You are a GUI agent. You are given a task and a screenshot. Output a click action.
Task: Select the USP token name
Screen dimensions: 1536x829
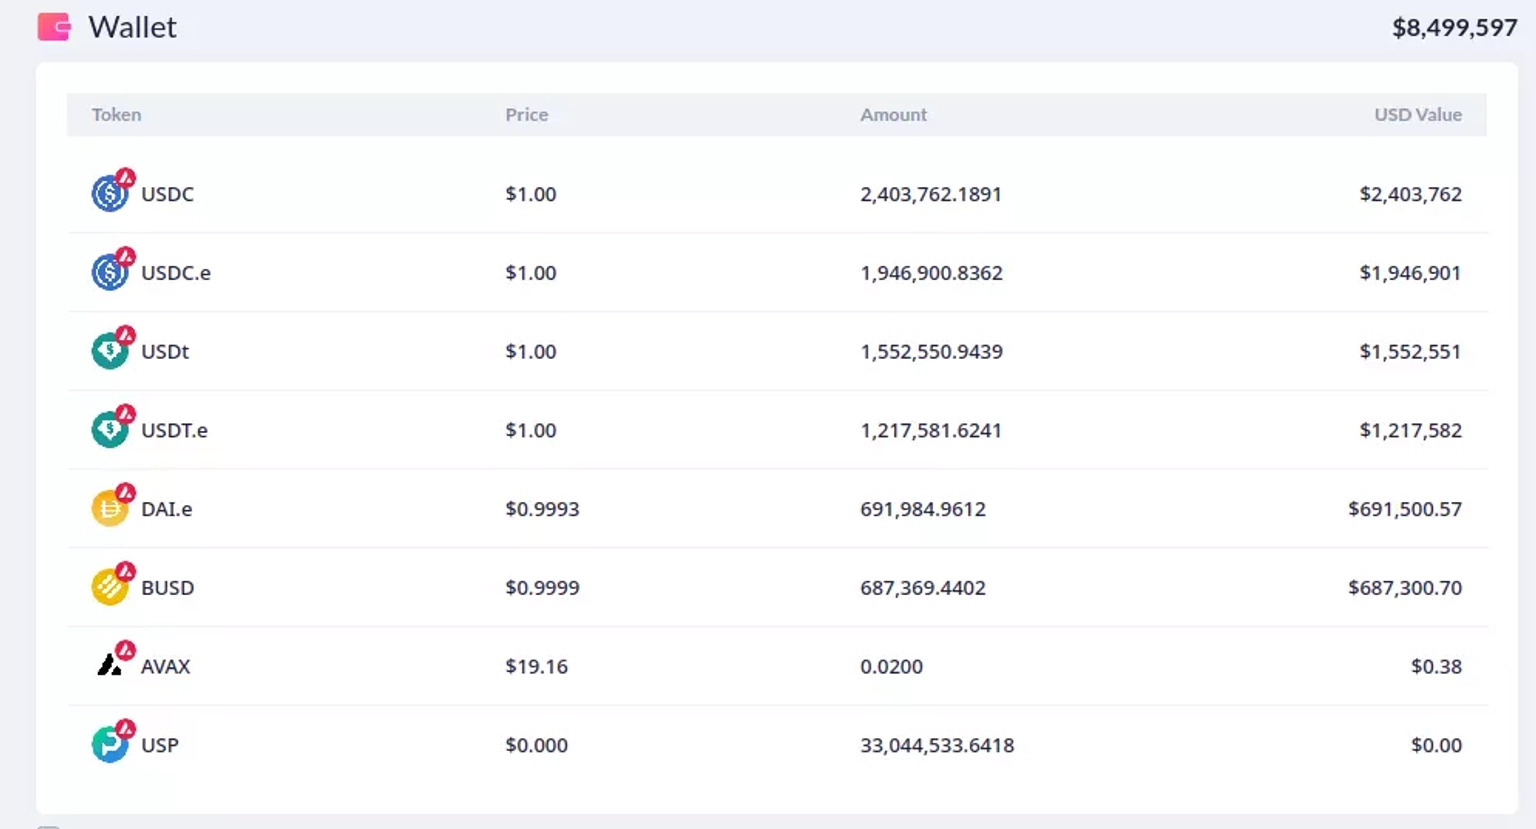(159, 745)
